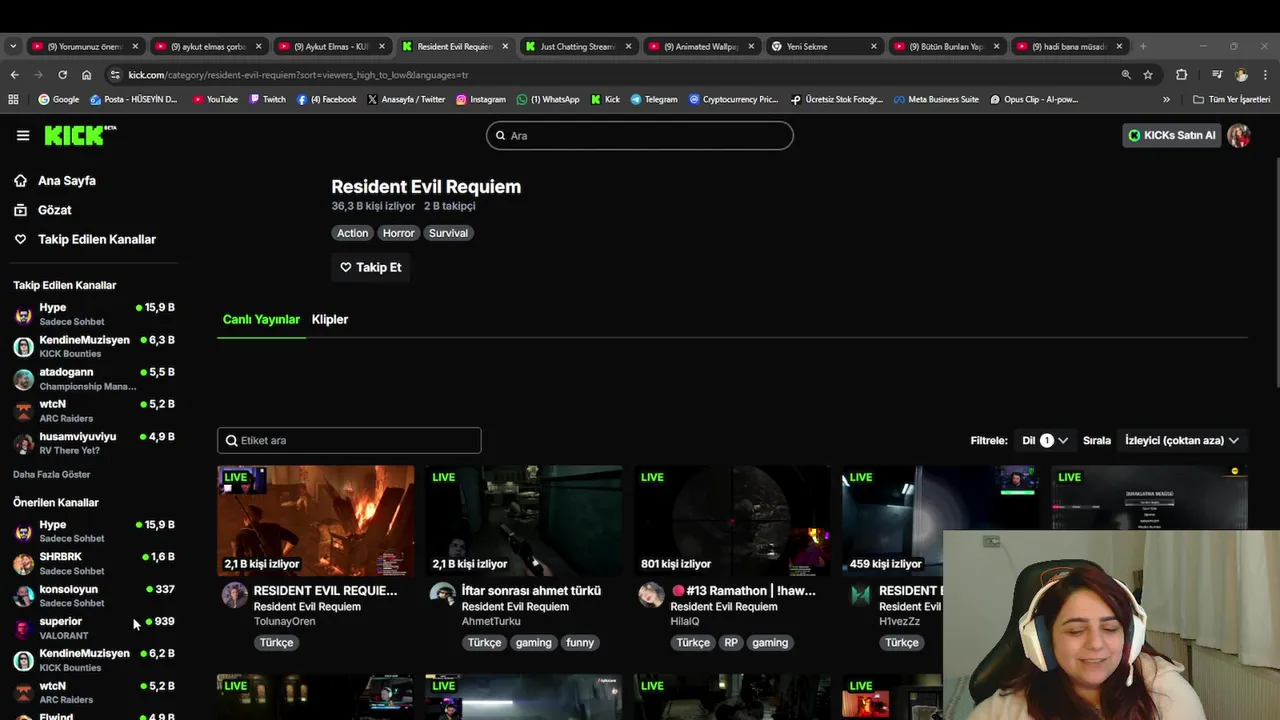The height and width of the screenshot is (720, 1280).
Task: Click the browser home icon
Action: pos(87,75)
